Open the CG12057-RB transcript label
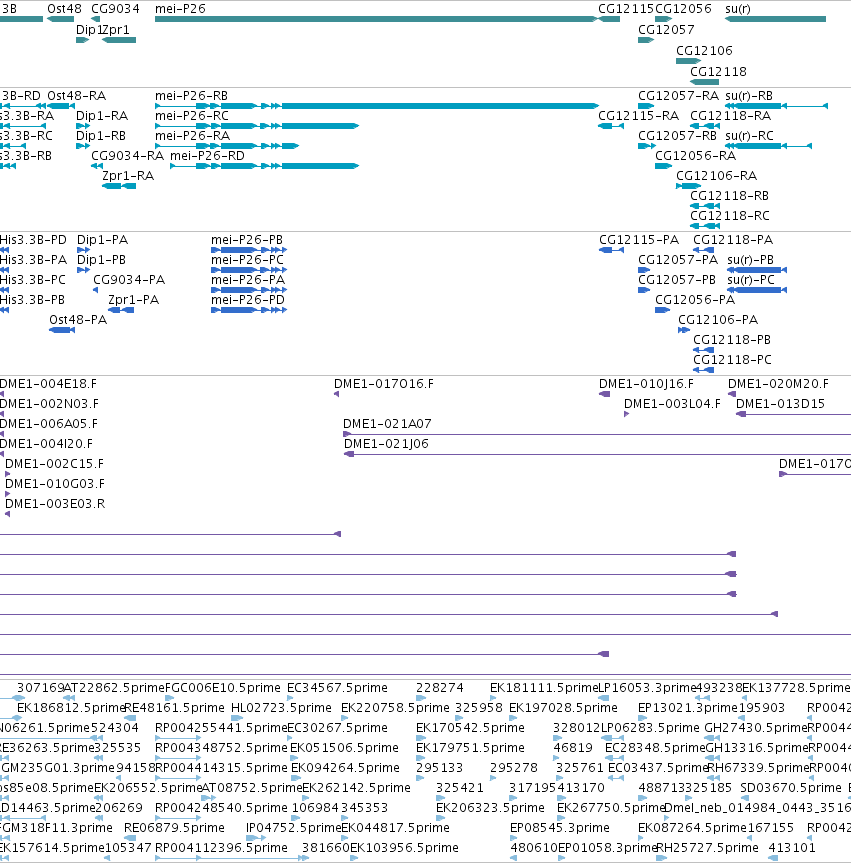Viewport: 851px width, 863px height. tap(678, 136)
